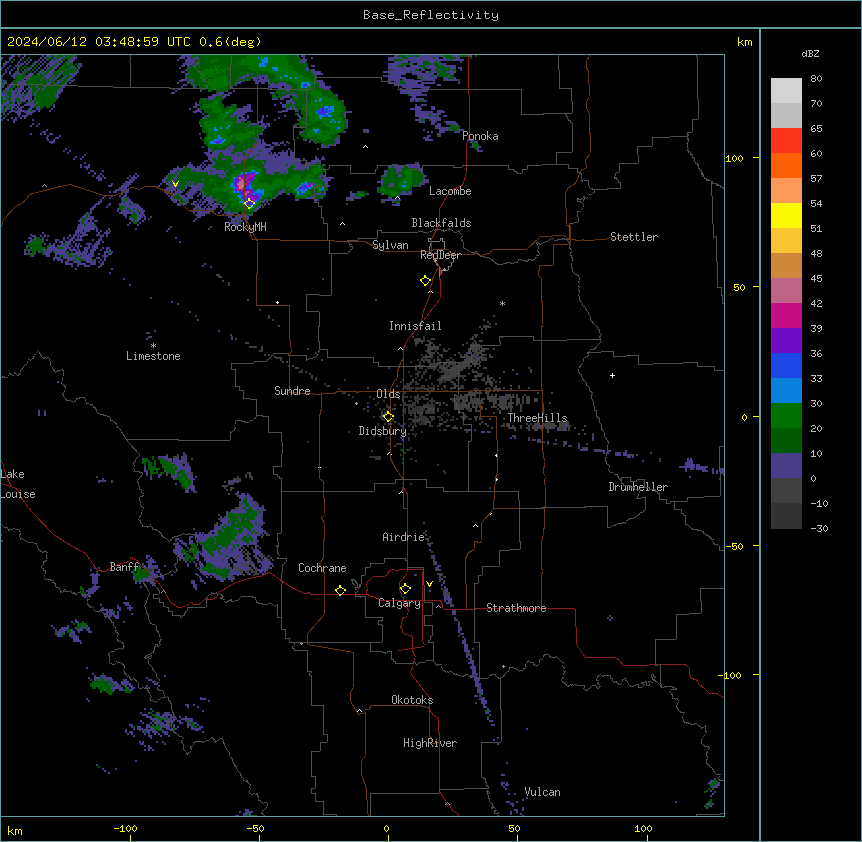Screen dimensions: 862x842
Task: Click the Ponoka city label
Action: point(480,136)
